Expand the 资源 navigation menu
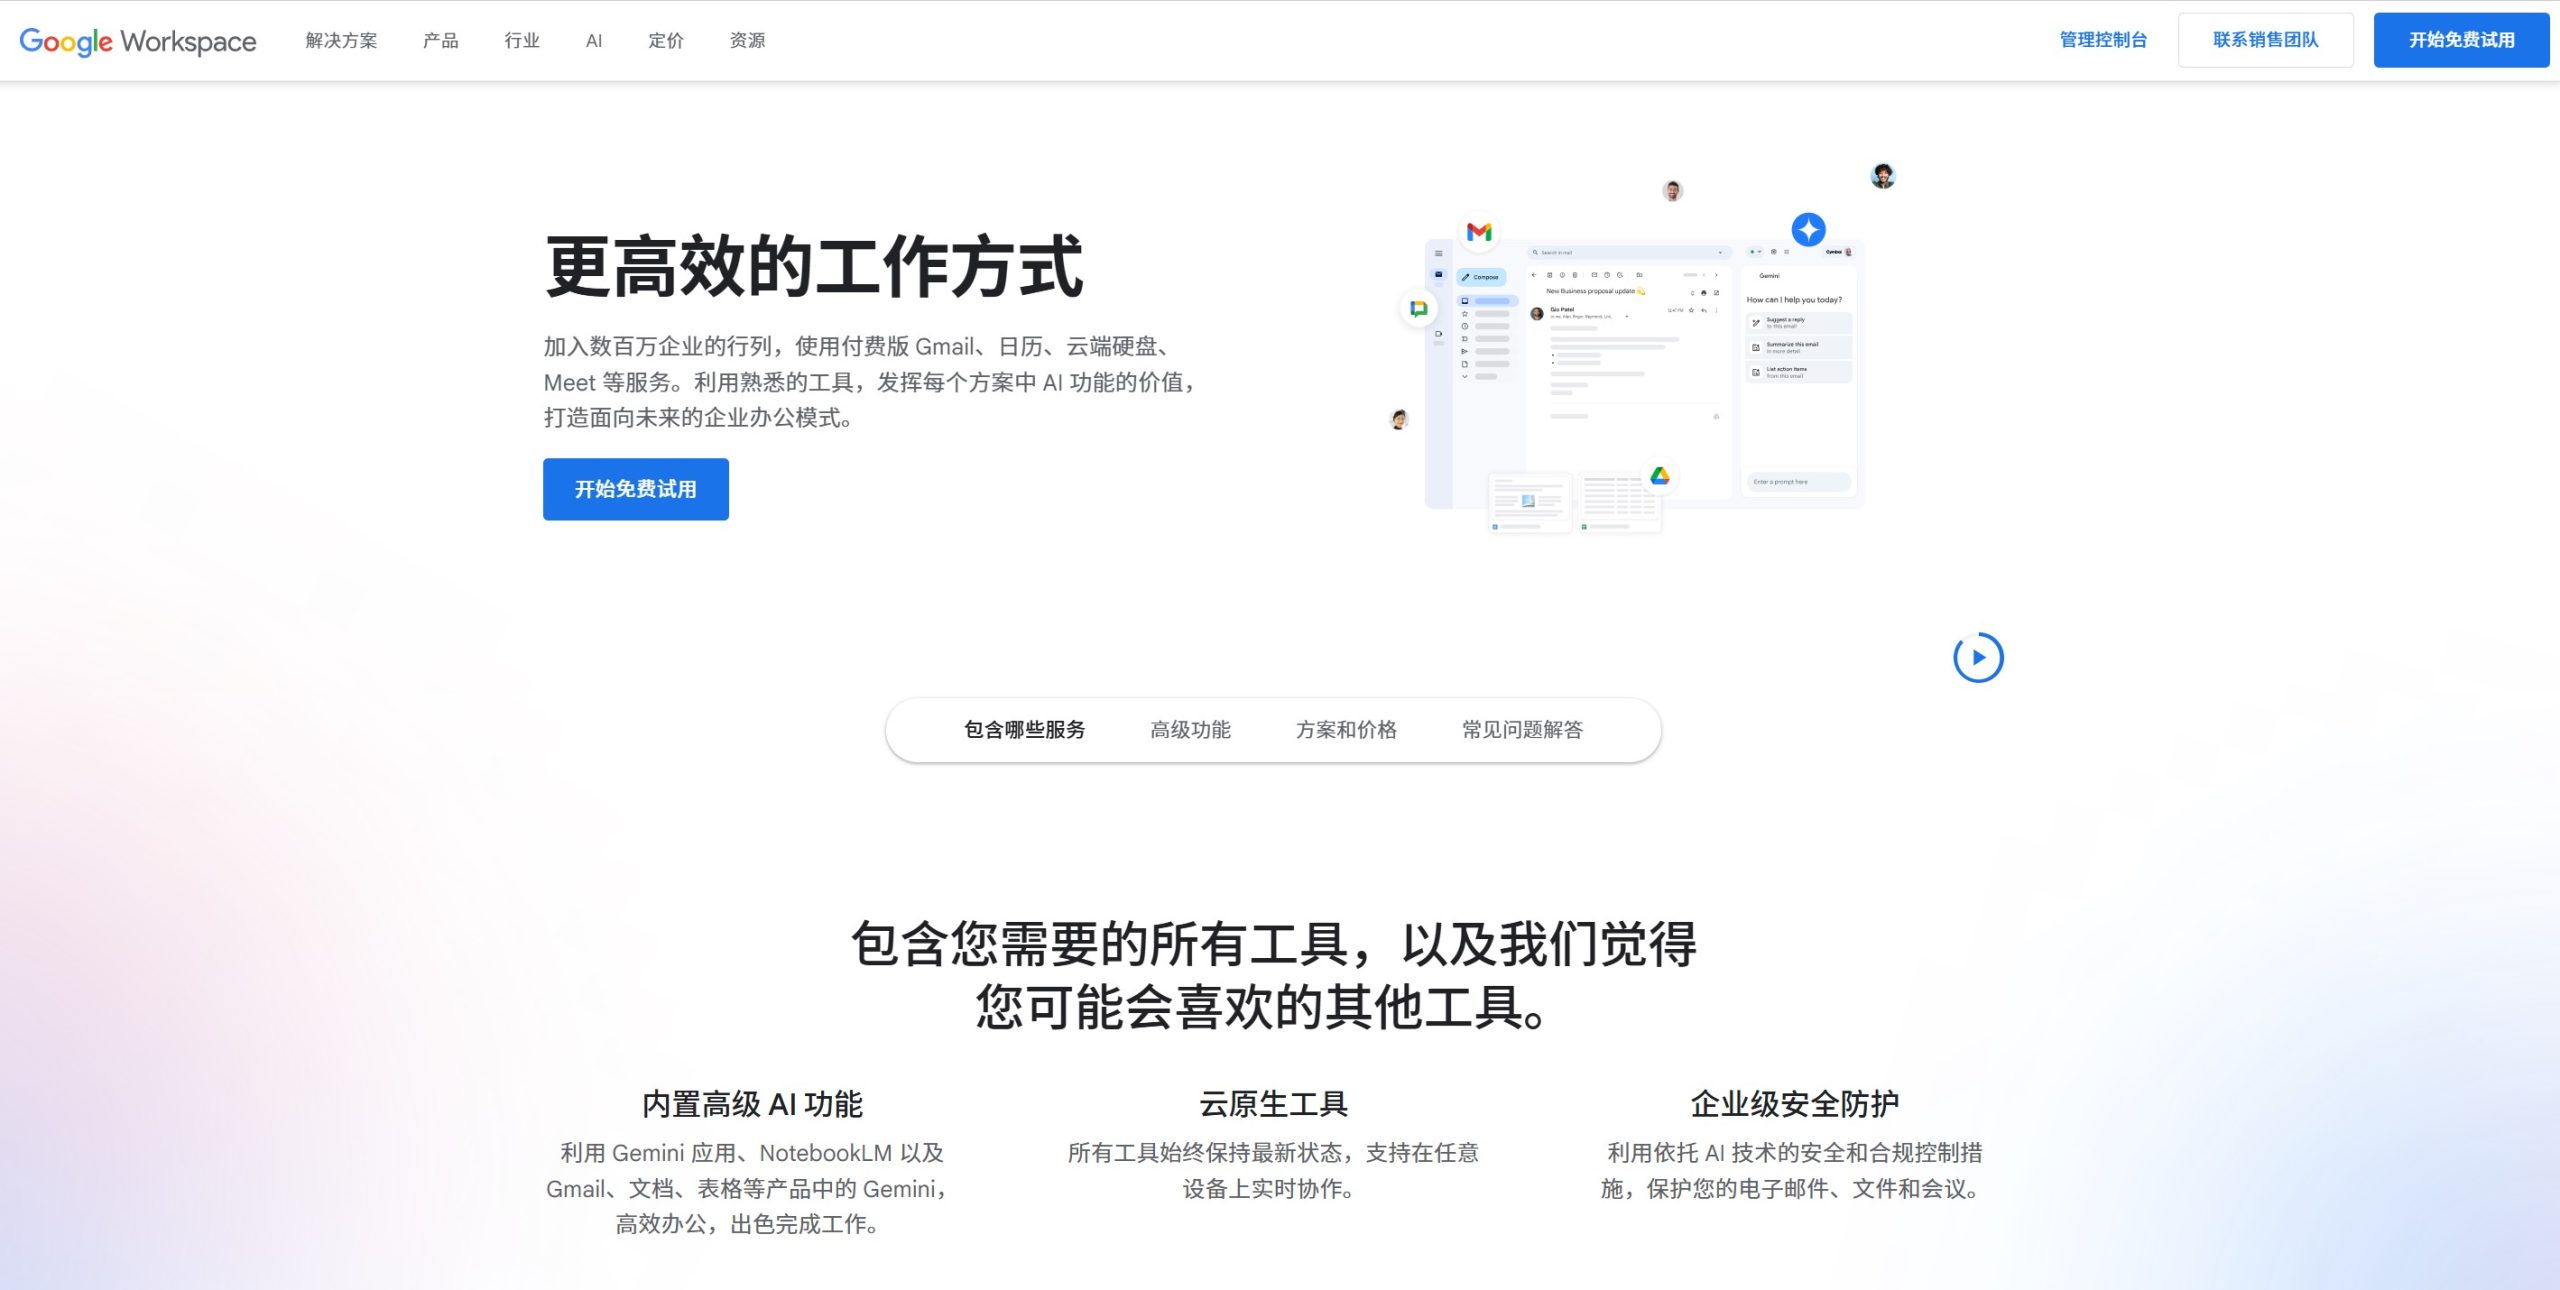Viewport: 2560px width, 1290px height. (x=746, y=41)
